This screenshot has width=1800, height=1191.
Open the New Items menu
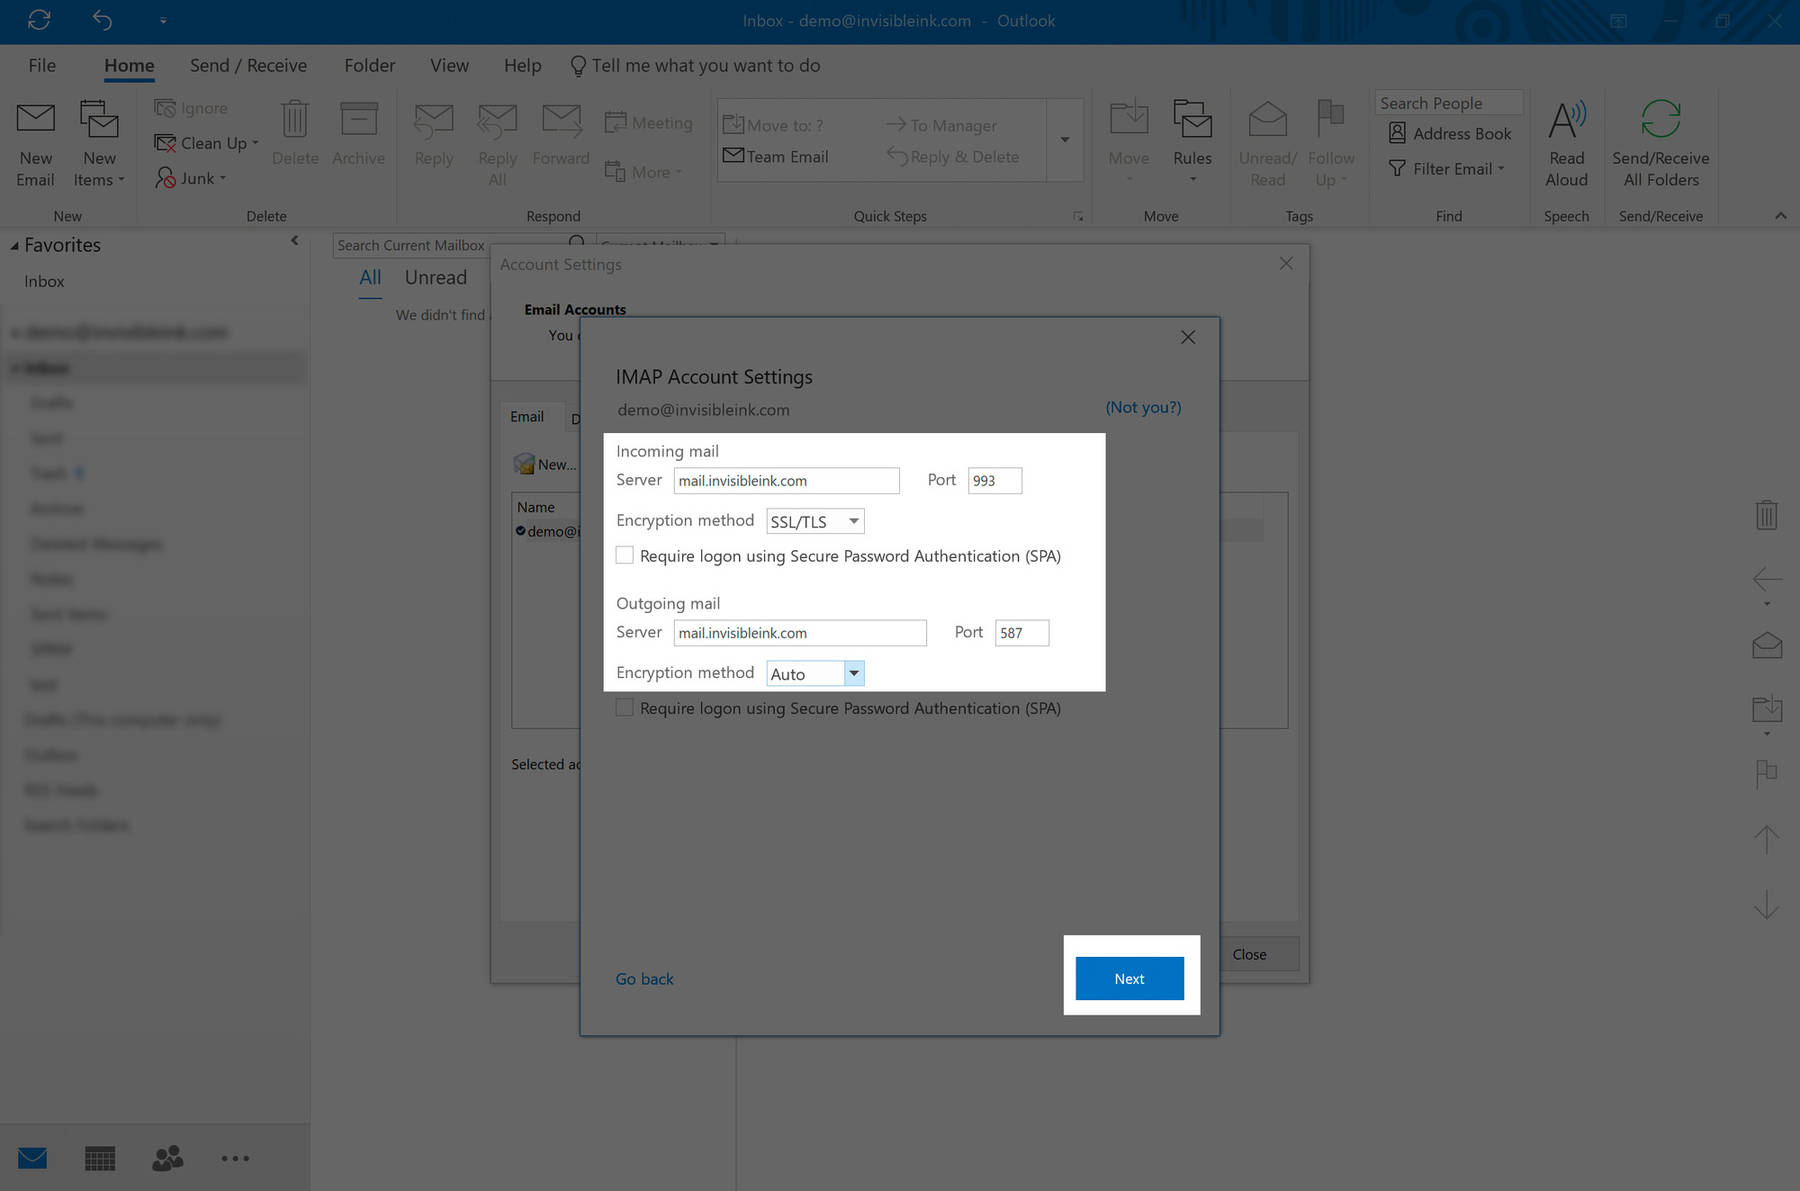tap(99, 144)
